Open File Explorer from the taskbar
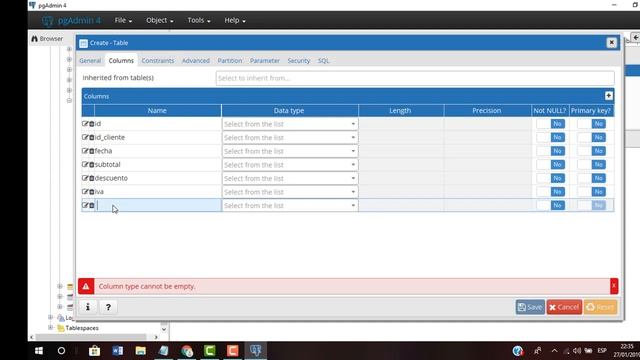This screenshot has width=640, height=360. (x=140, y=351)
